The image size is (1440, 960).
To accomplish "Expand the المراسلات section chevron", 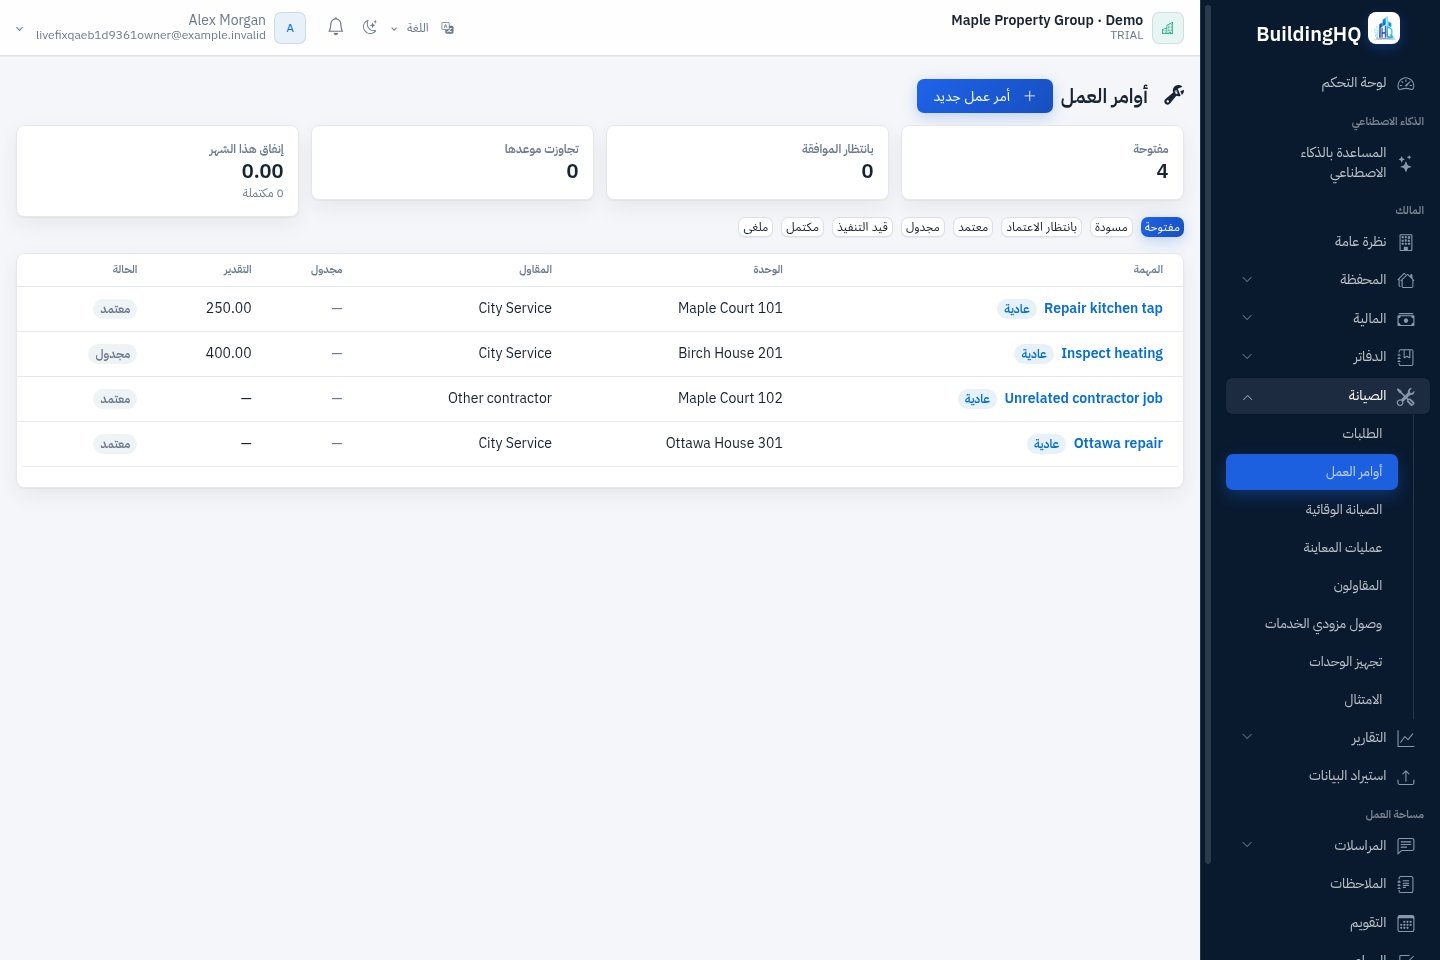I will (x=1247, y=845).
